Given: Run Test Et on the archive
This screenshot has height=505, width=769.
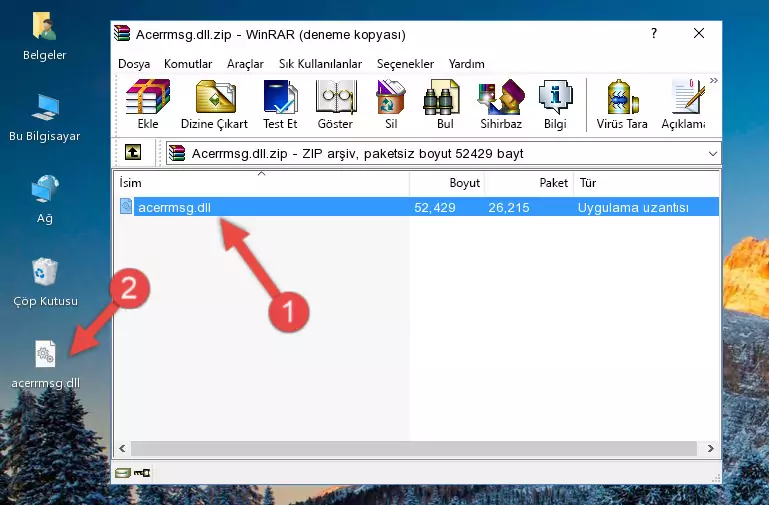Looking at the screenshot, I should coord(280,104).
